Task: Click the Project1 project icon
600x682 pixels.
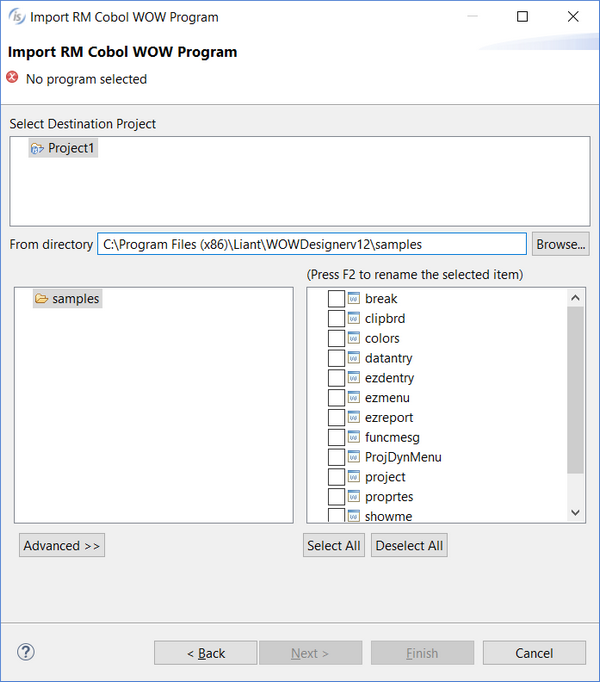Action: (37, 148)
